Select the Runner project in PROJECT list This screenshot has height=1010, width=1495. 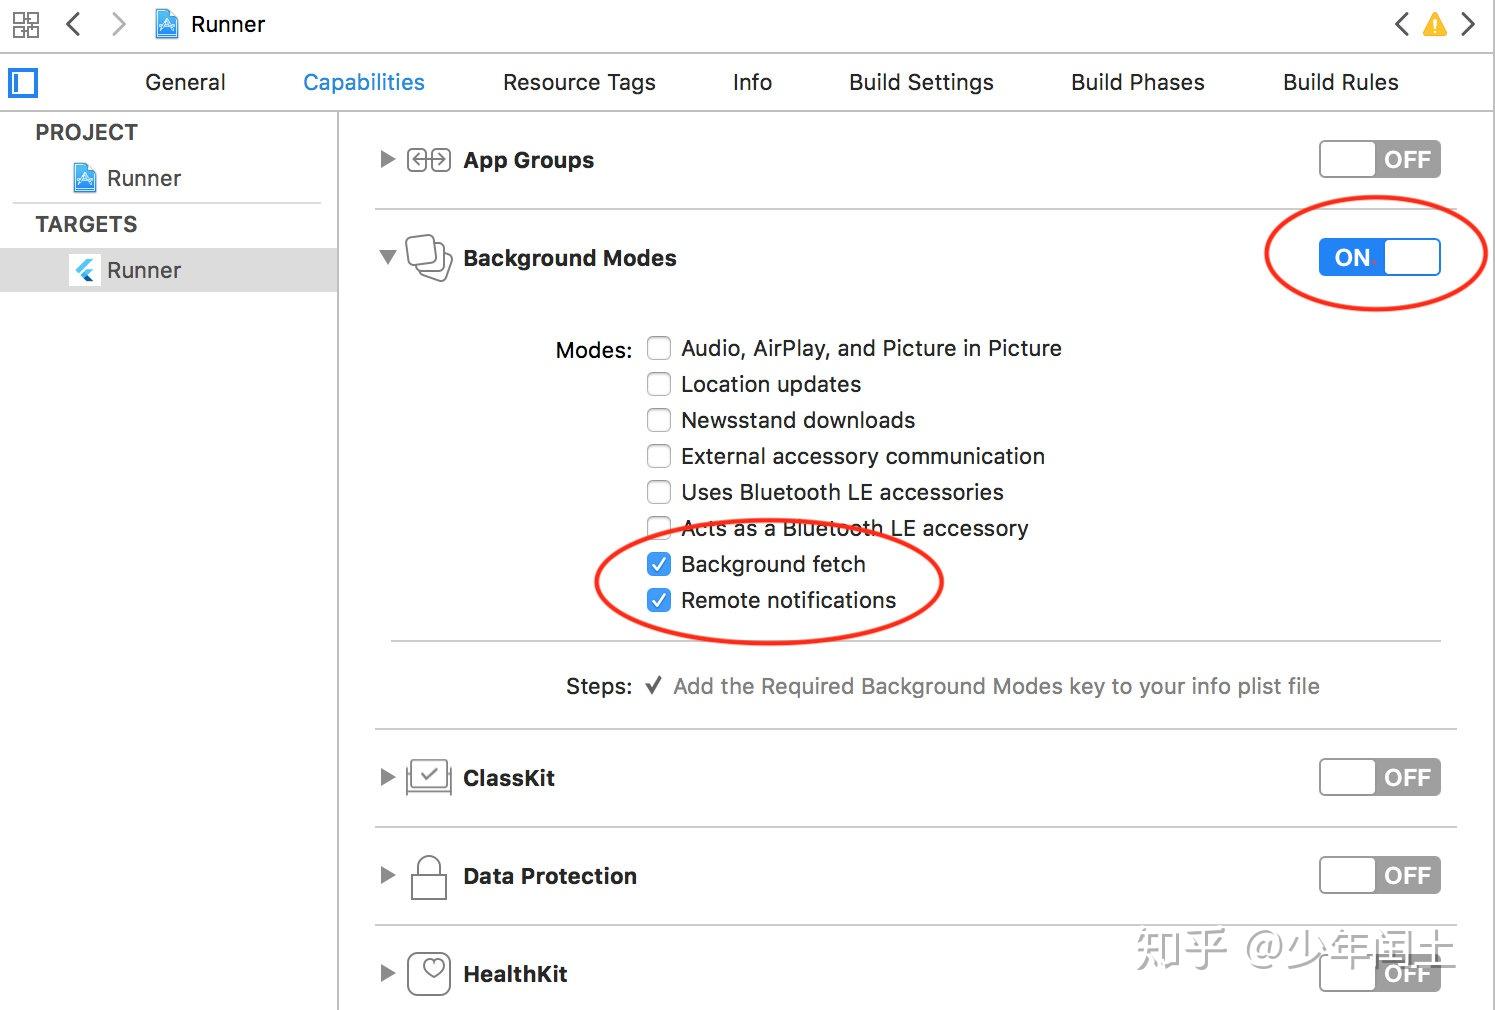point(143,177)
